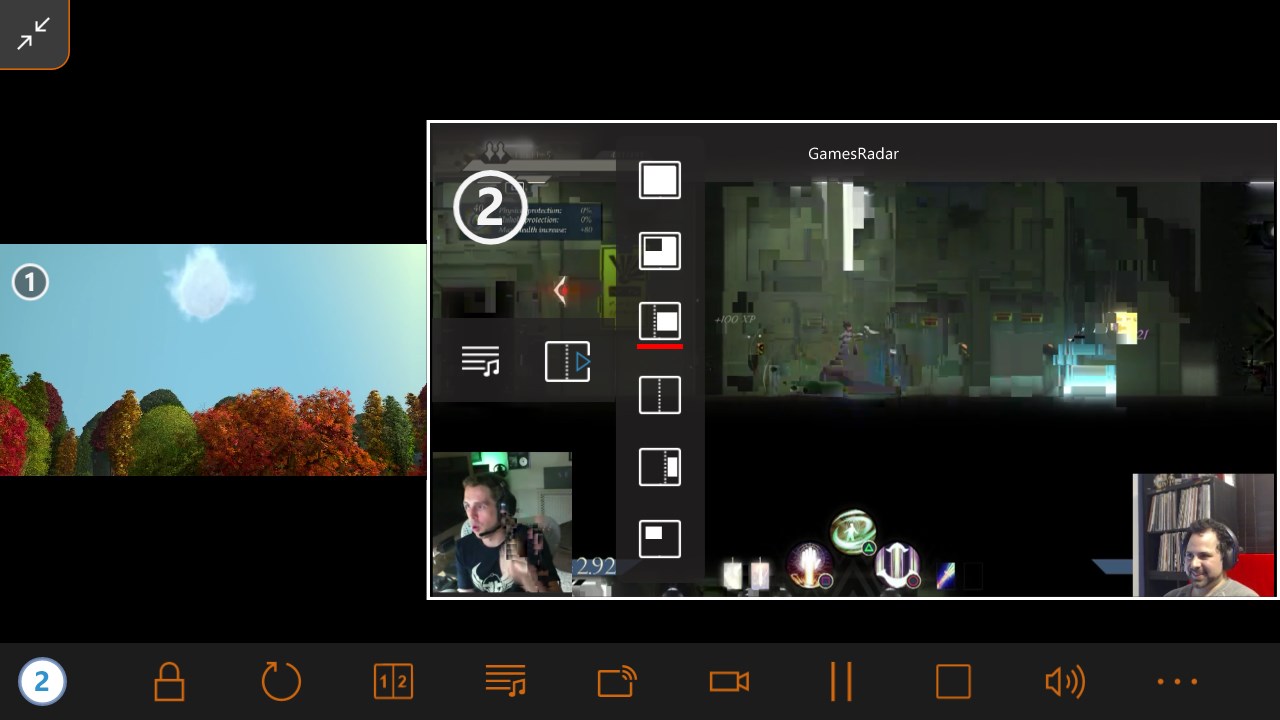Choose the equal side-by-side split layout
Screen dimensions: 1280x720
(660, 395)
